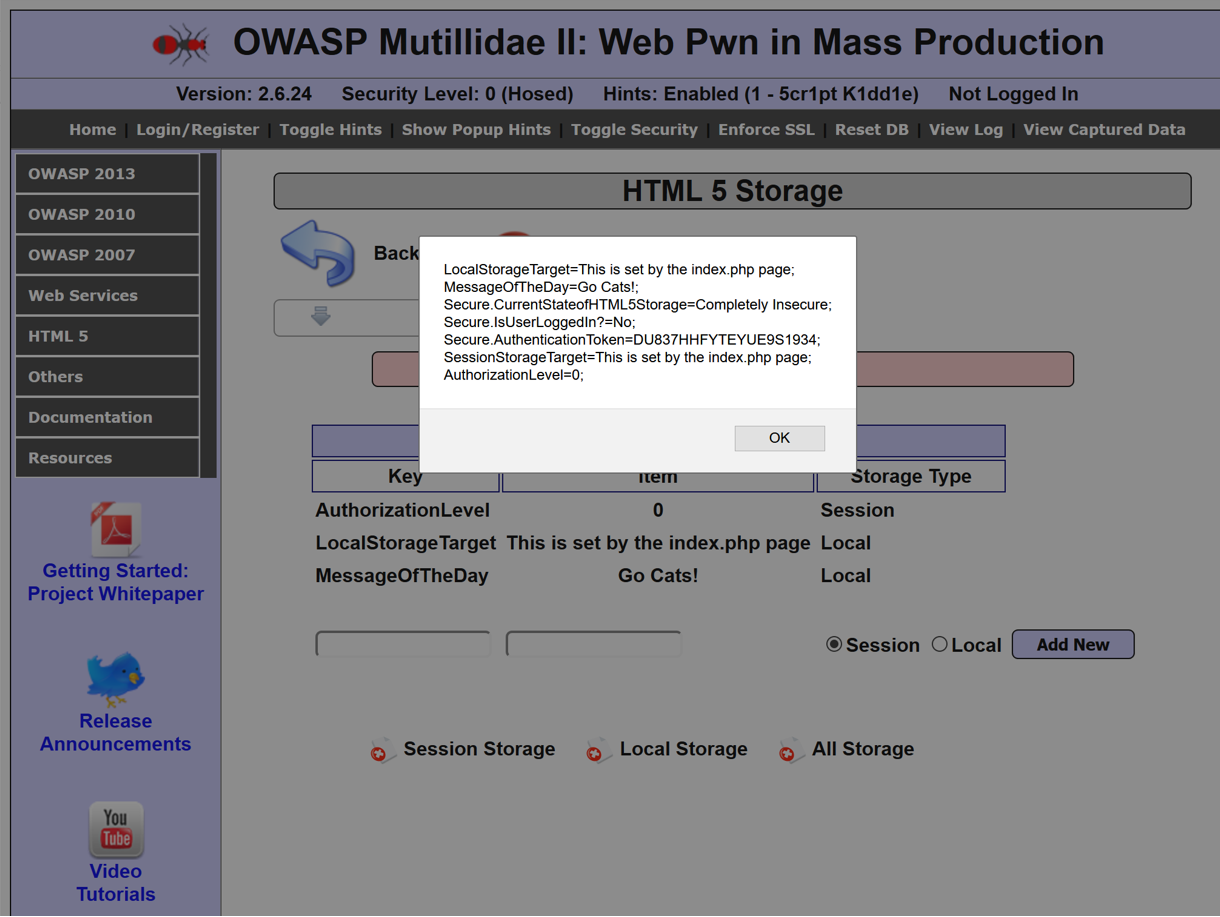Expand the OWASP 2007 menu
1220x917 pixels.
[107, 255]
